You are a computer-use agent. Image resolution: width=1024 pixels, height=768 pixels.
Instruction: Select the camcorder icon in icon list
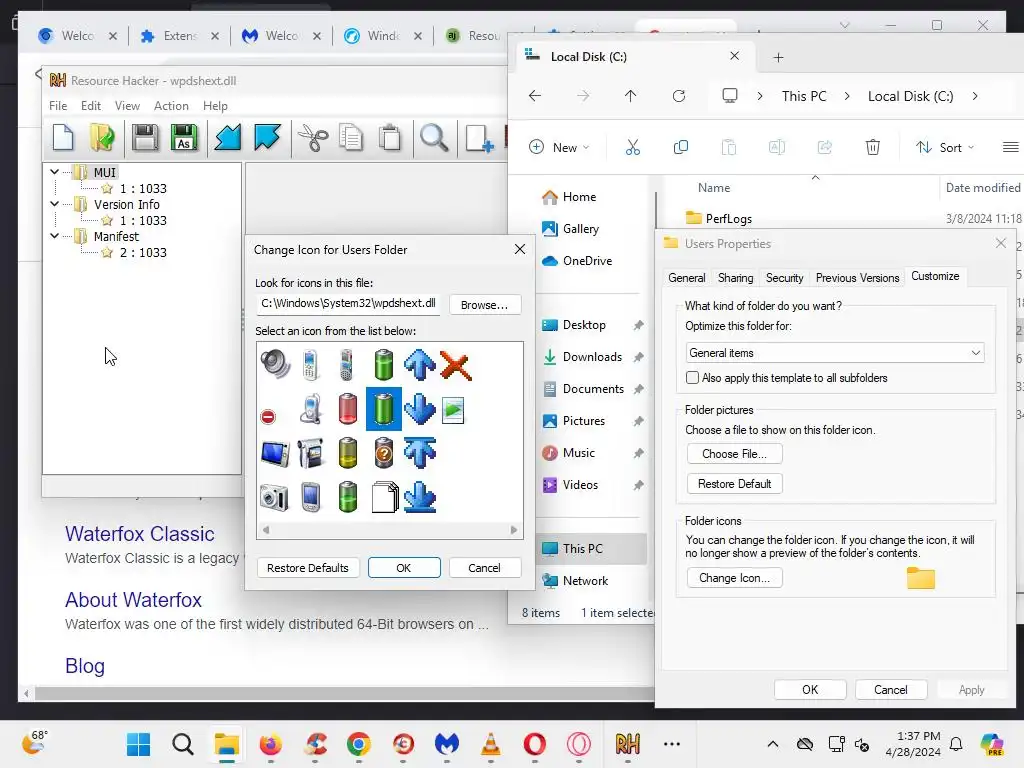click(x=311, y=453)
